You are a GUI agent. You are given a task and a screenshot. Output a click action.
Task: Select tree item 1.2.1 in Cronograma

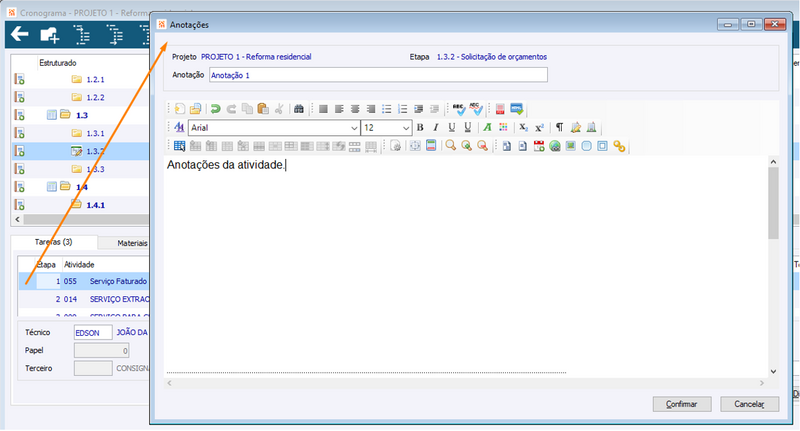pos(95,80)
